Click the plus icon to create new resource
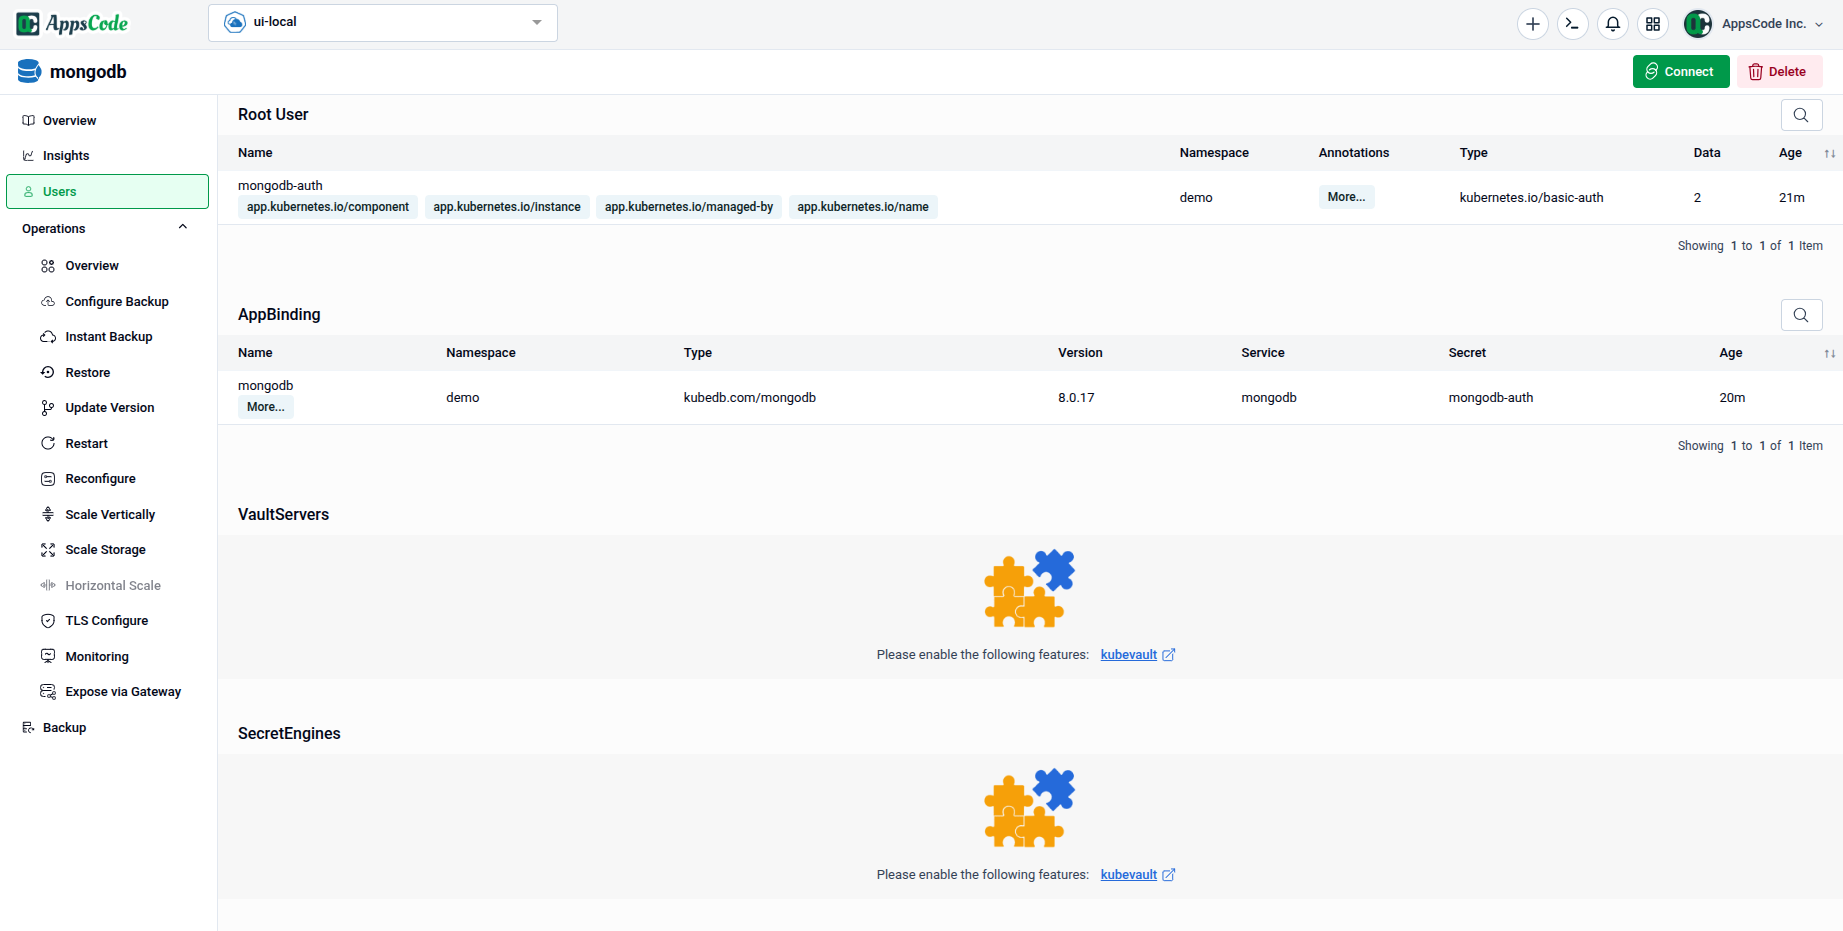This screenshot has width=1843, height=931. [1532, 23]
